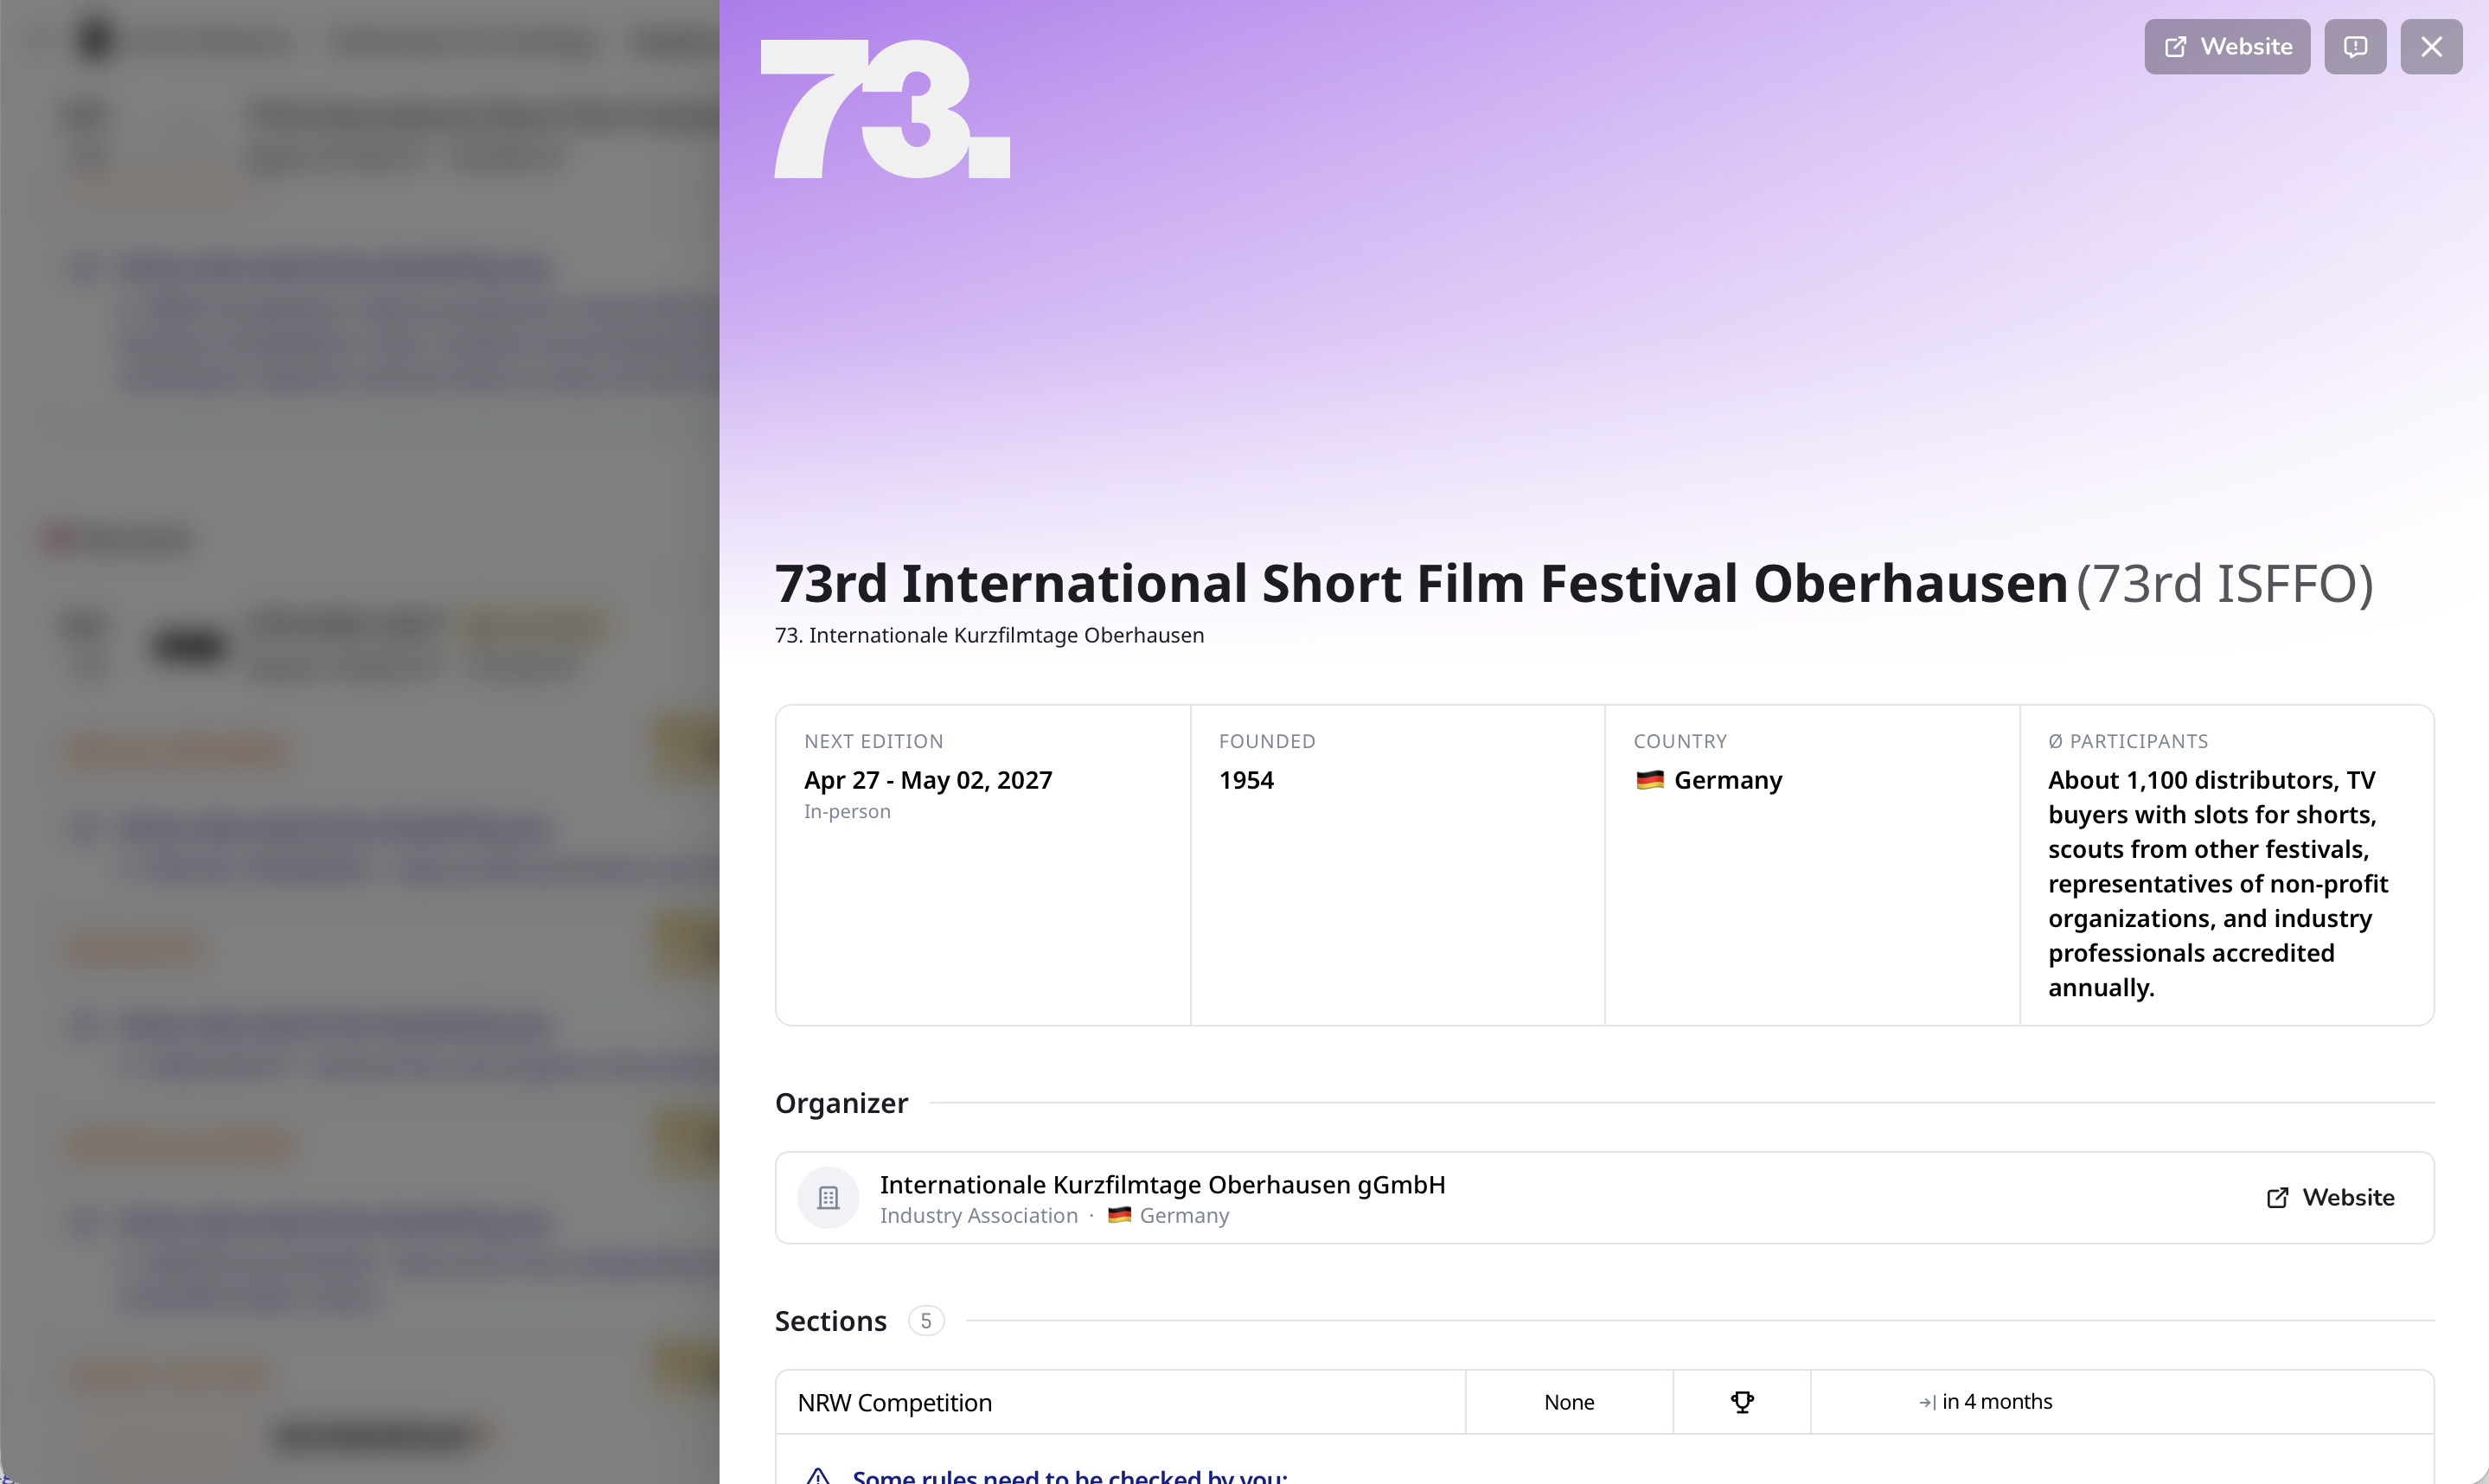
Task: Click the 'None' cell in NRW Competition row
Action: pyautogui.click(x=1569, y=1402)
